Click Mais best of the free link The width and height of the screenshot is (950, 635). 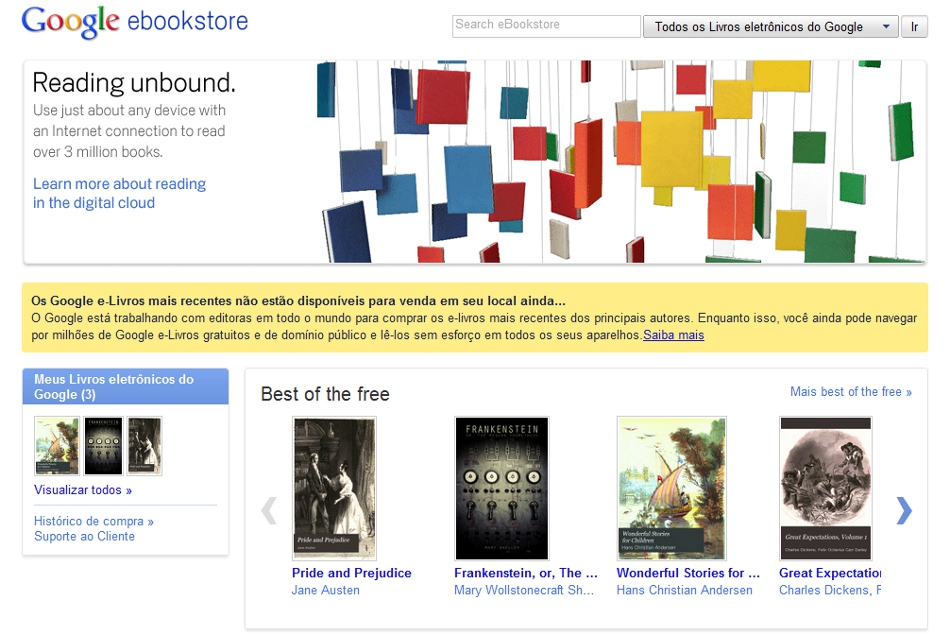click(850, 392)
